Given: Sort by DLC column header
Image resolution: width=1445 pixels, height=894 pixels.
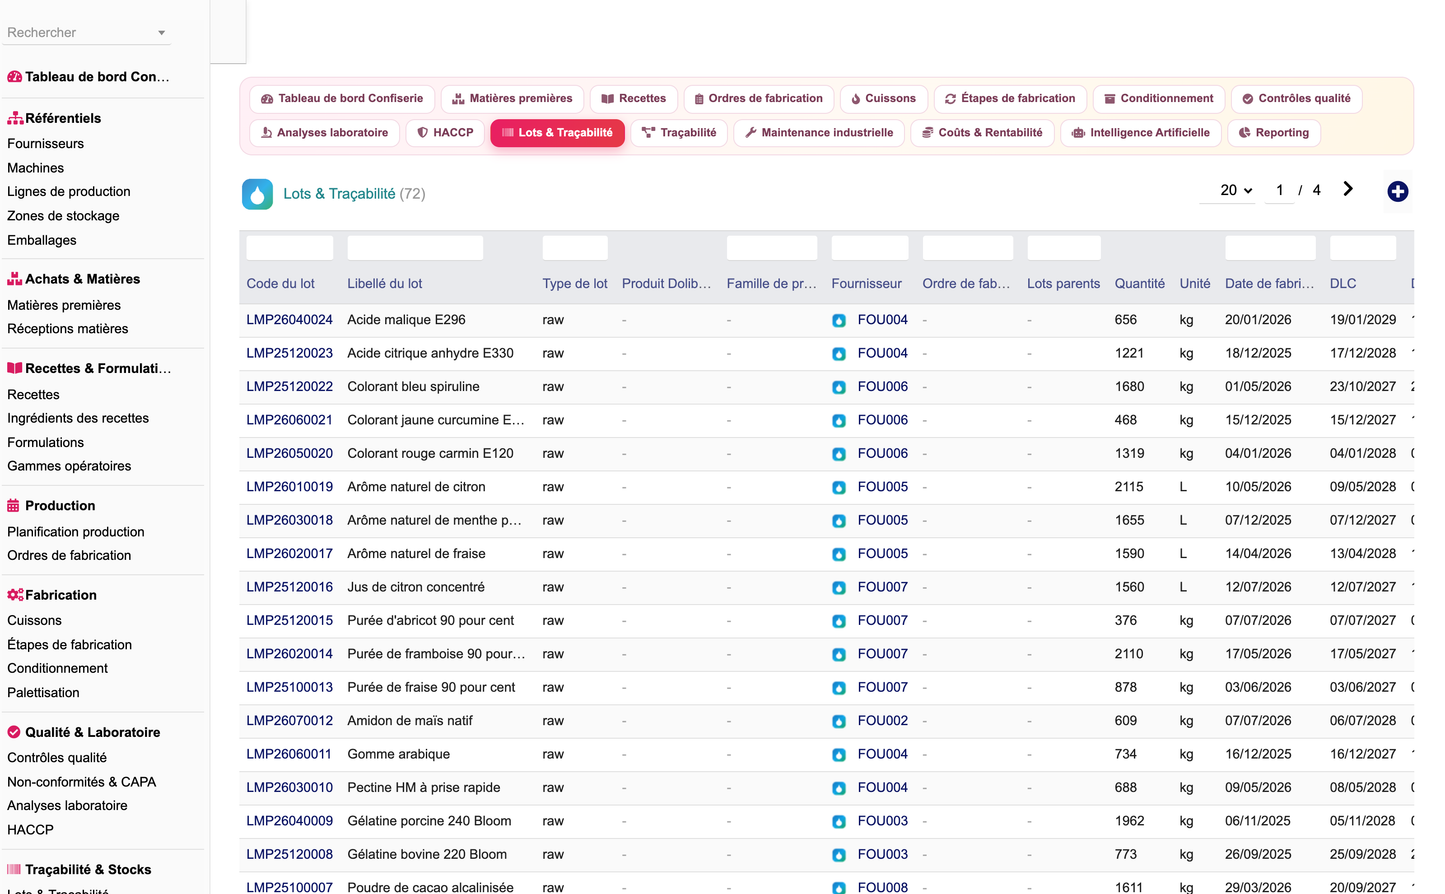Looking at the screenshot, I should tap(1343, 284).
